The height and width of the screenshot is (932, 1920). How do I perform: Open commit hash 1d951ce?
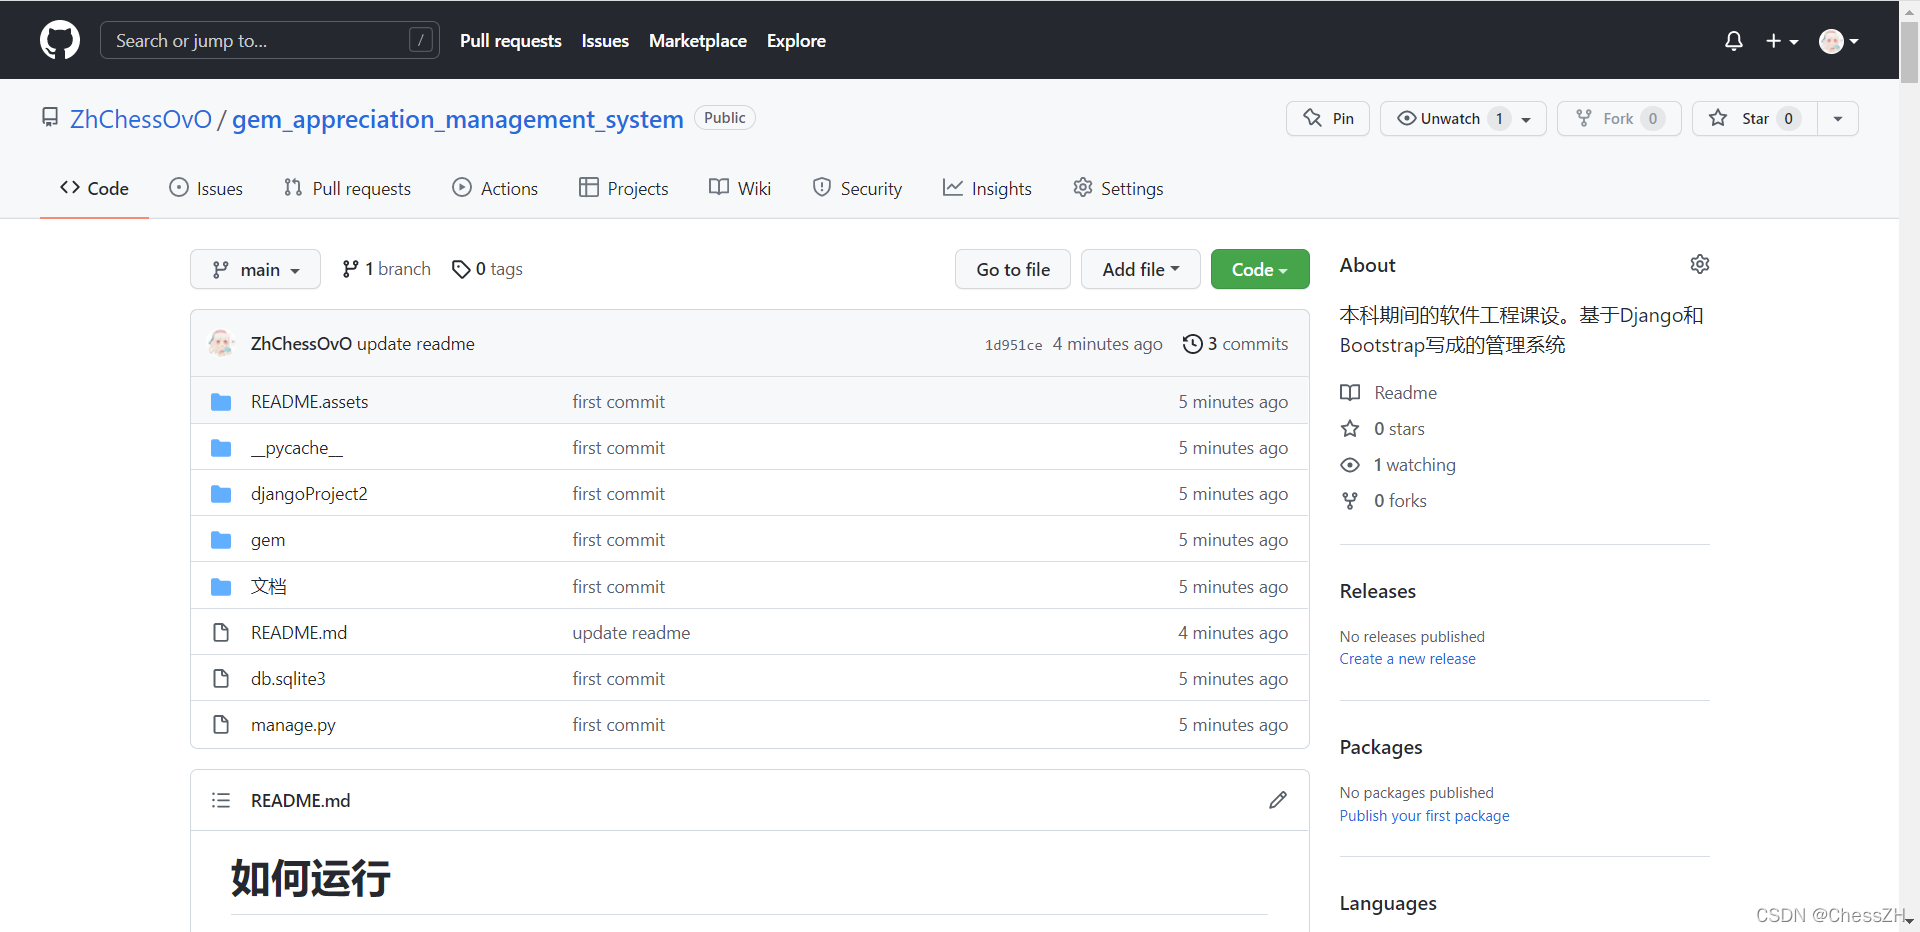coord(1013,345)
